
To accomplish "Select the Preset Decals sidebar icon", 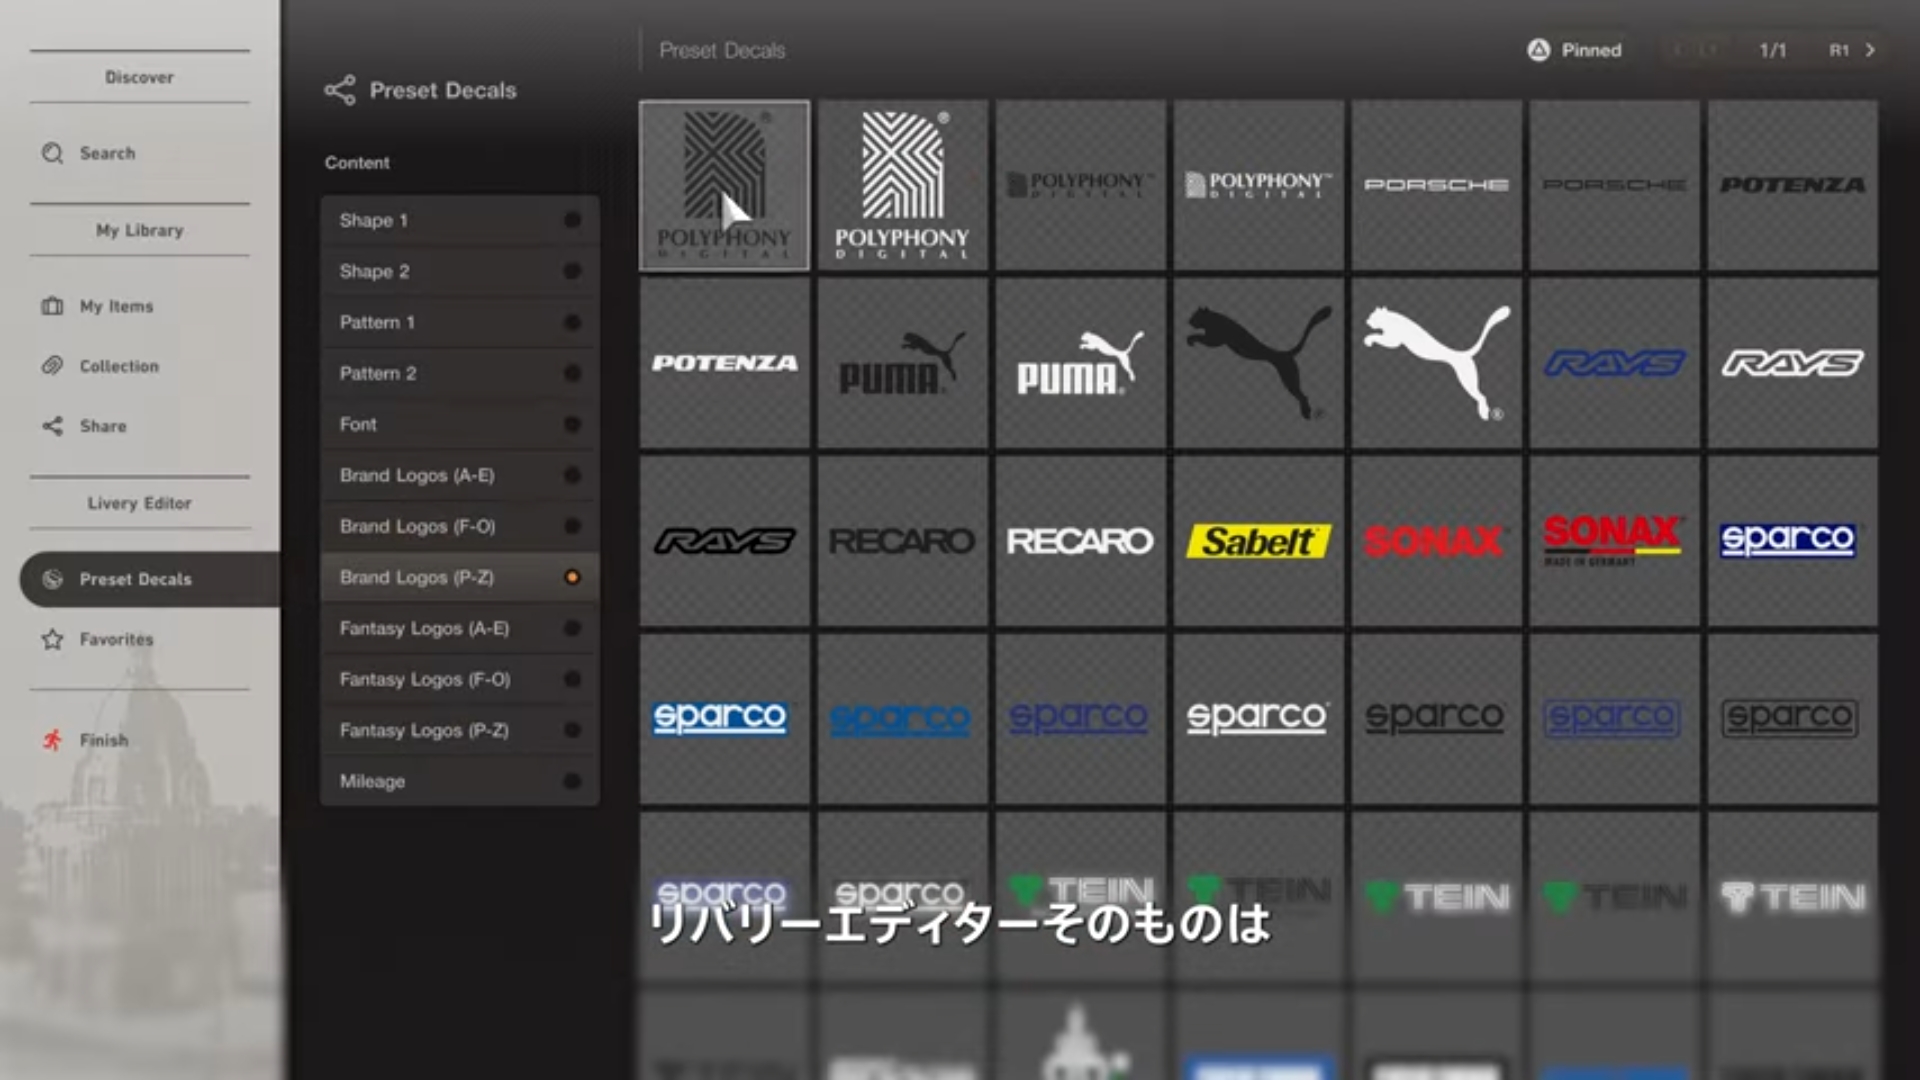I will 52,579.
